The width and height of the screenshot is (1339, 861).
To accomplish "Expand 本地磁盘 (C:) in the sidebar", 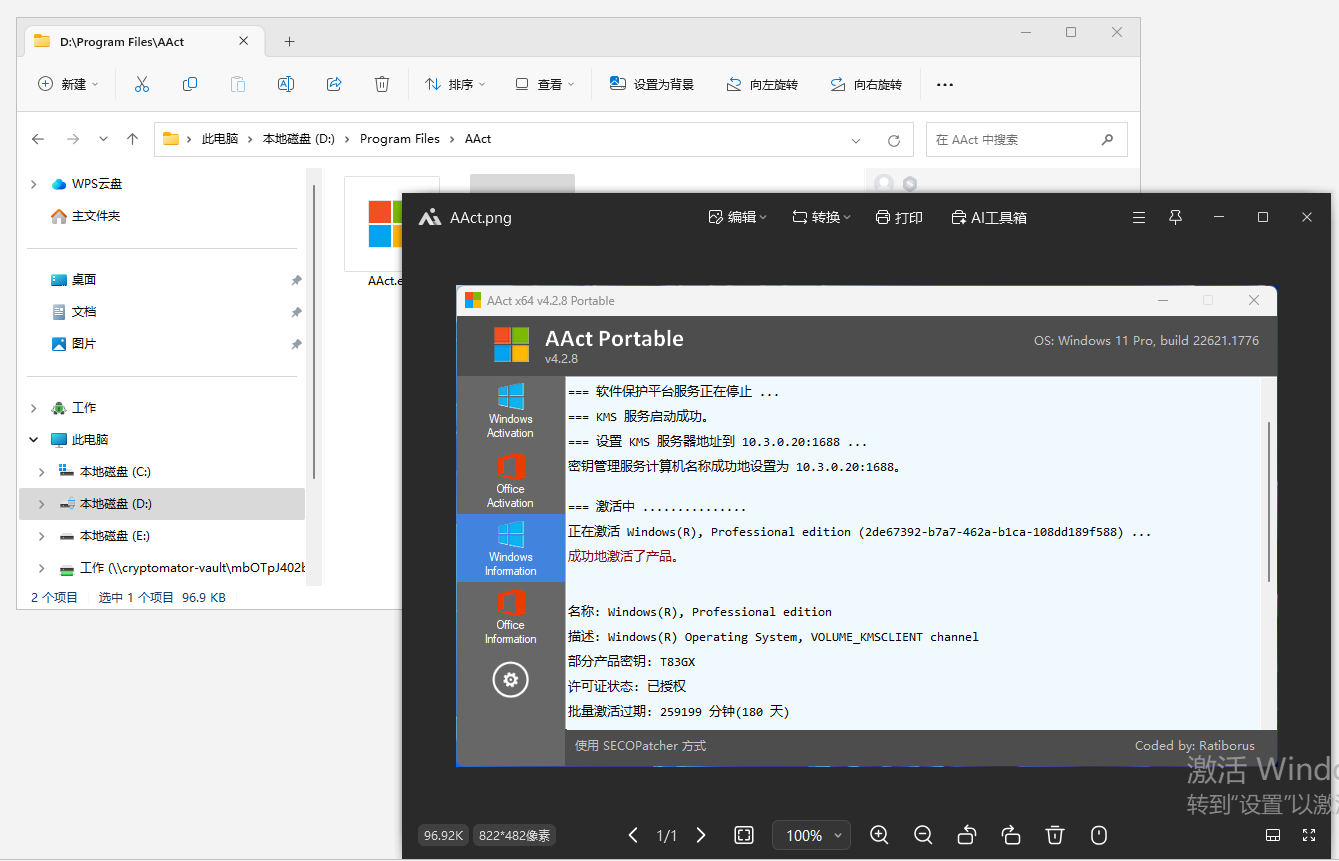I will point(40,471).
